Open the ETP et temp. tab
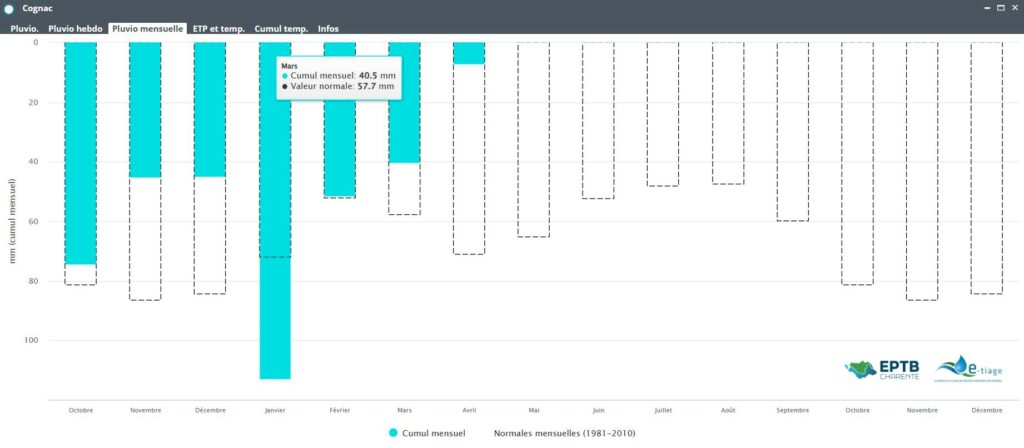Image resolution: width=1024 pixels, height=448 pixels. point(219,29)
